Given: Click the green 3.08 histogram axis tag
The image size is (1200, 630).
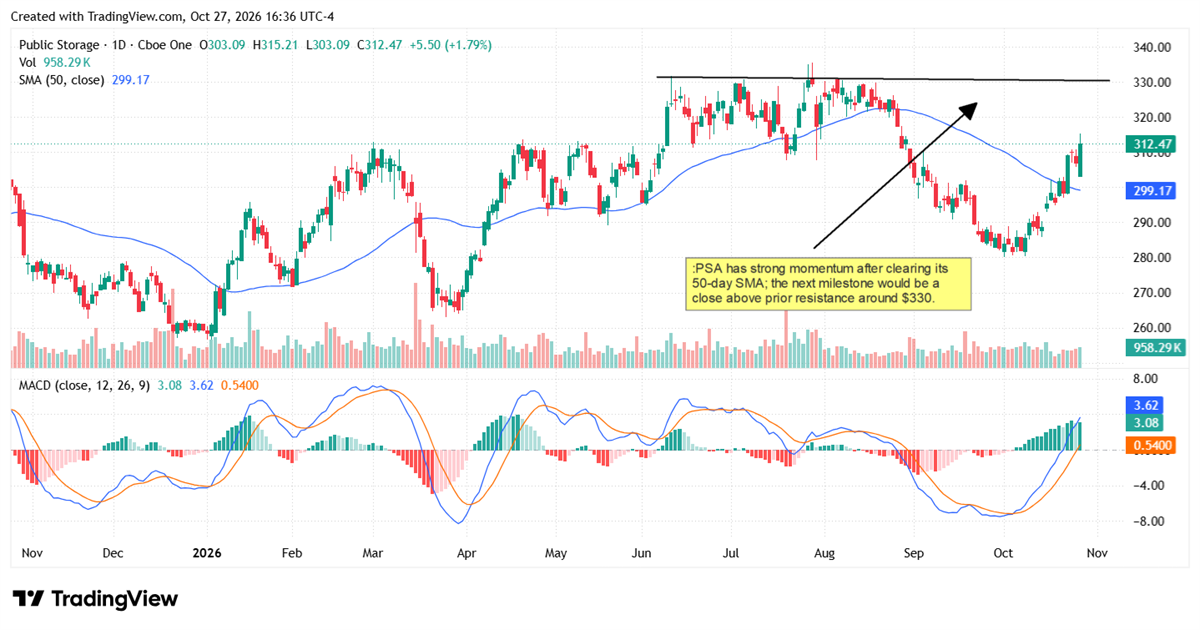Looking at the screenshot, I should [1147, 424].
